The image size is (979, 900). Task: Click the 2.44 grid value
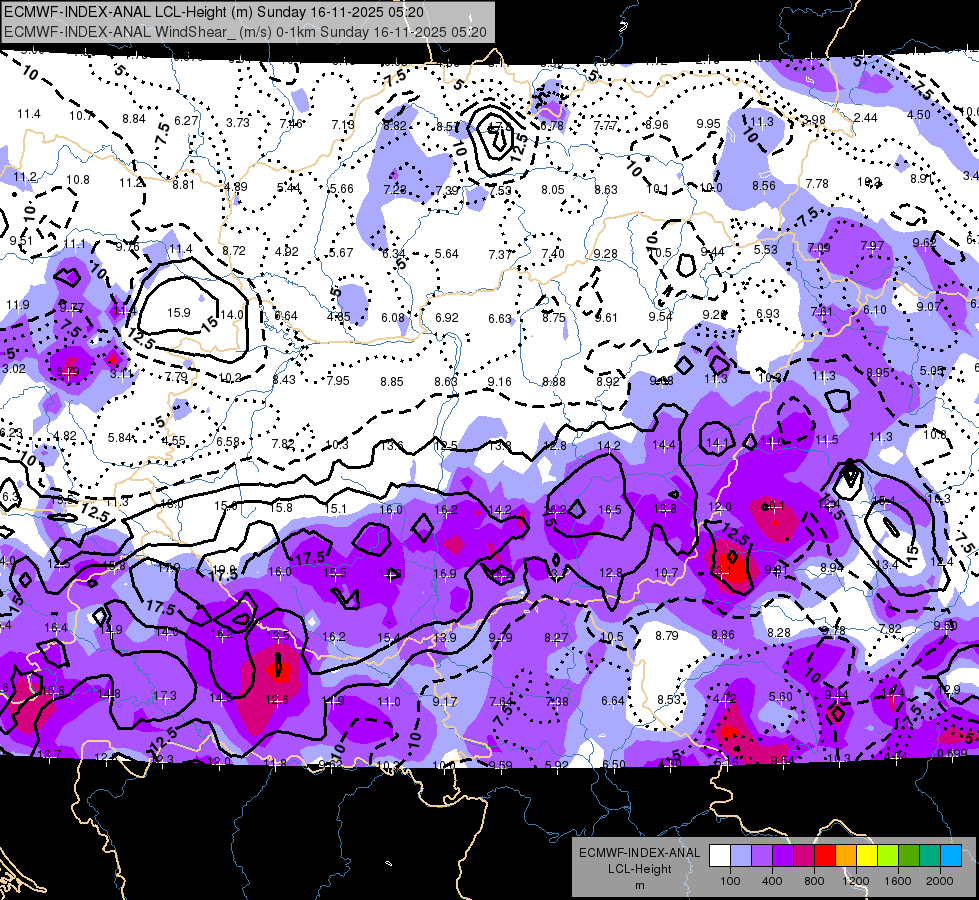coord(865,118)
